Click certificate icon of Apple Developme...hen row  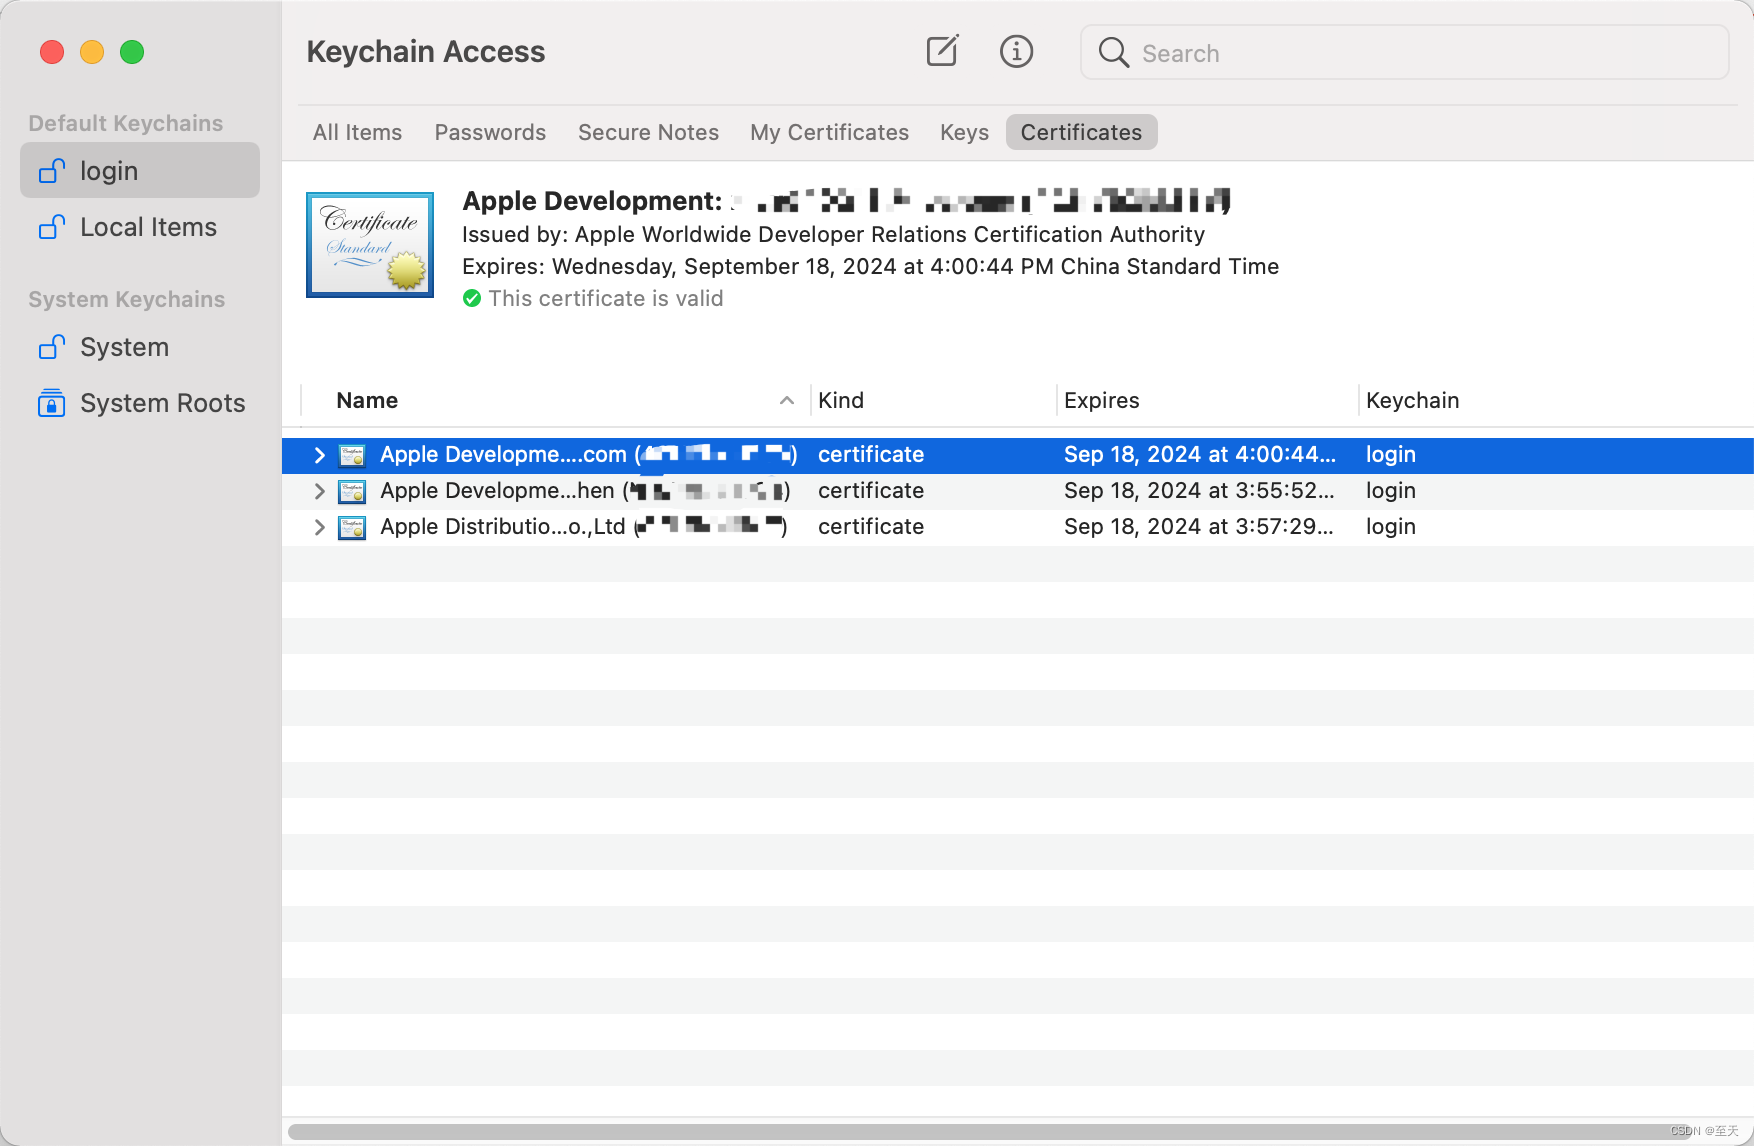352,491
